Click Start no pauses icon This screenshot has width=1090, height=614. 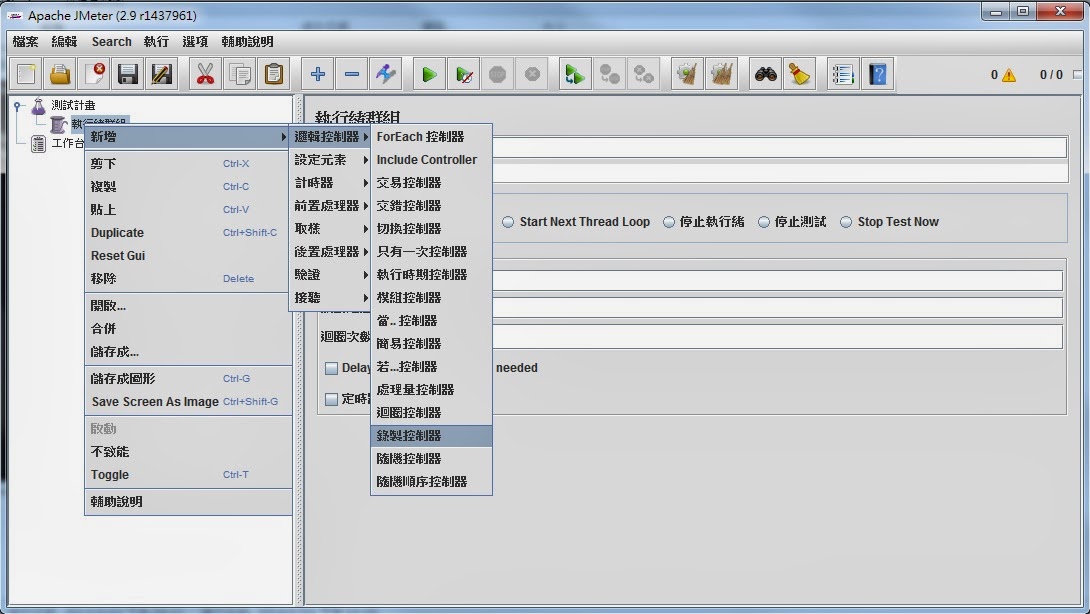point(464,74)
